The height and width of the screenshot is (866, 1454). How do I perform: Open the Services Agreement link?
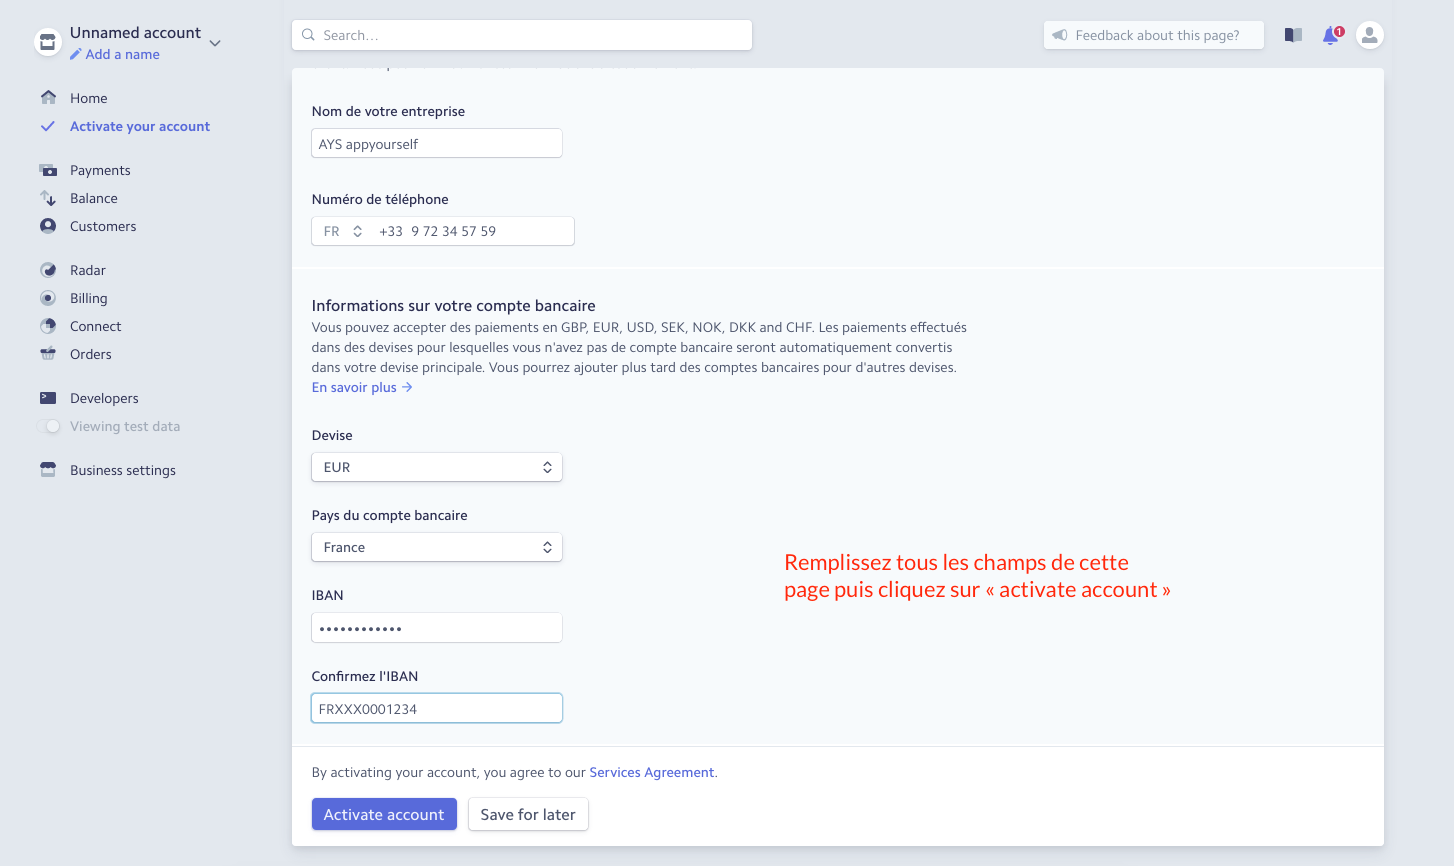(652, 772)
